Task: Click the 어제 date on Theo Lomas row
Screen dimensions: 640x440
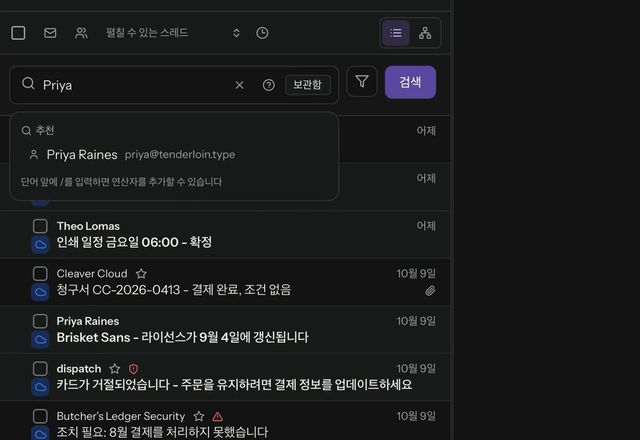Action: 426,226
